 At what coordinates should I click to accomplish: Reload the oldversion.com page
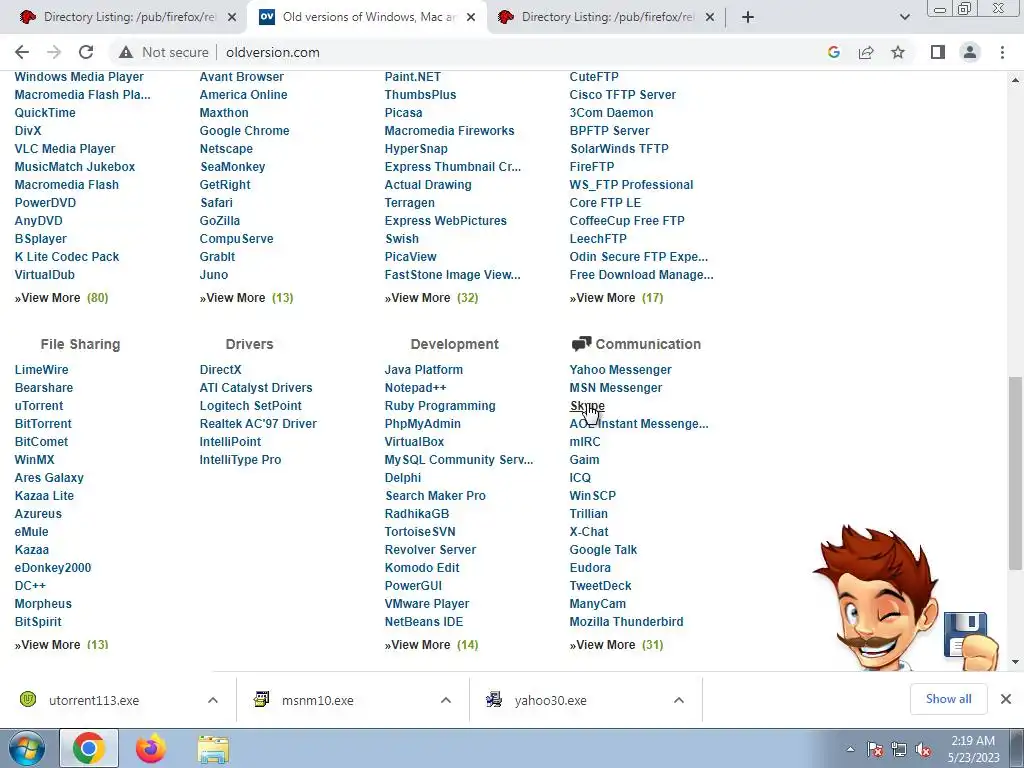click(86, 52)
